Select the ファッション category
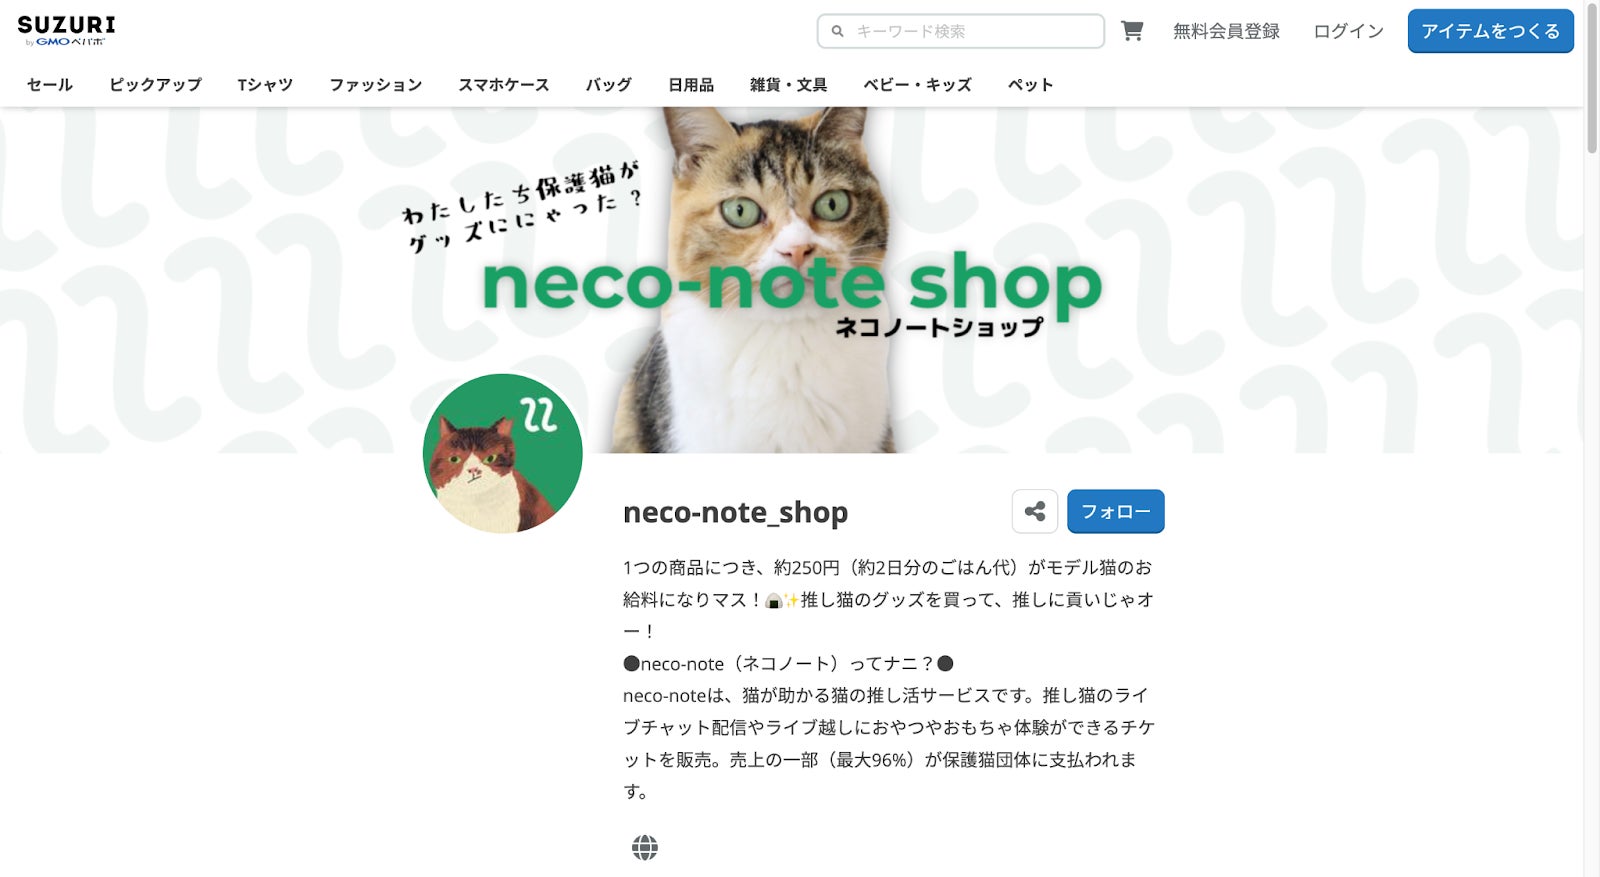1600x877 pixels. 376,85
